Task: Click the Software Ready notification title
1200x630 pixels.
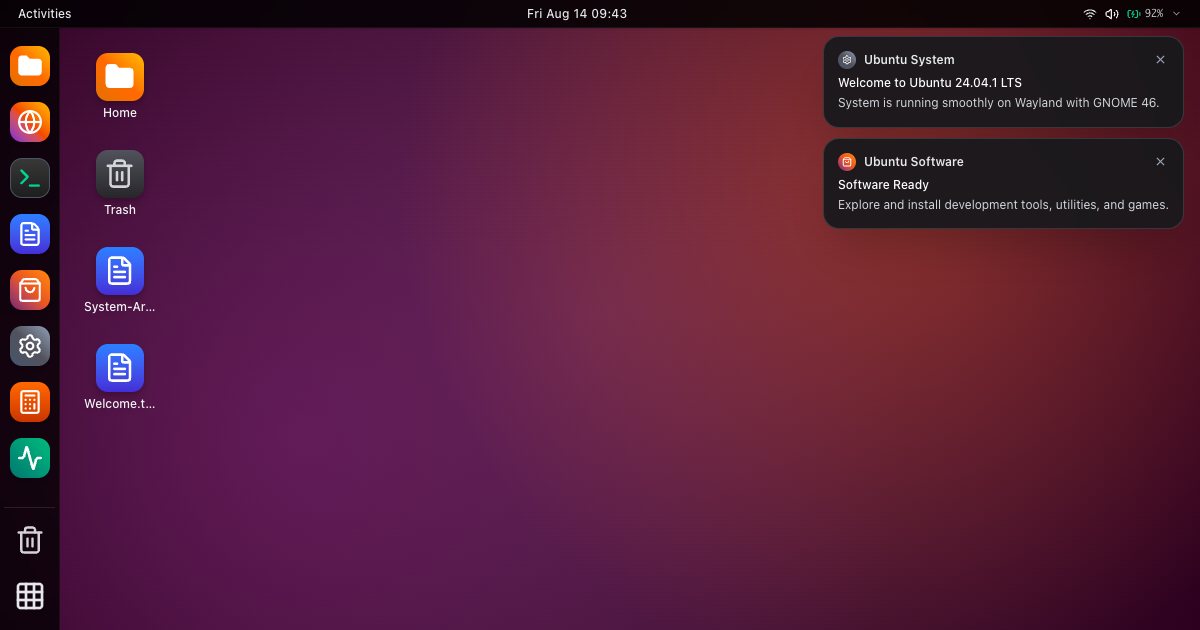Action: point(883,185)
